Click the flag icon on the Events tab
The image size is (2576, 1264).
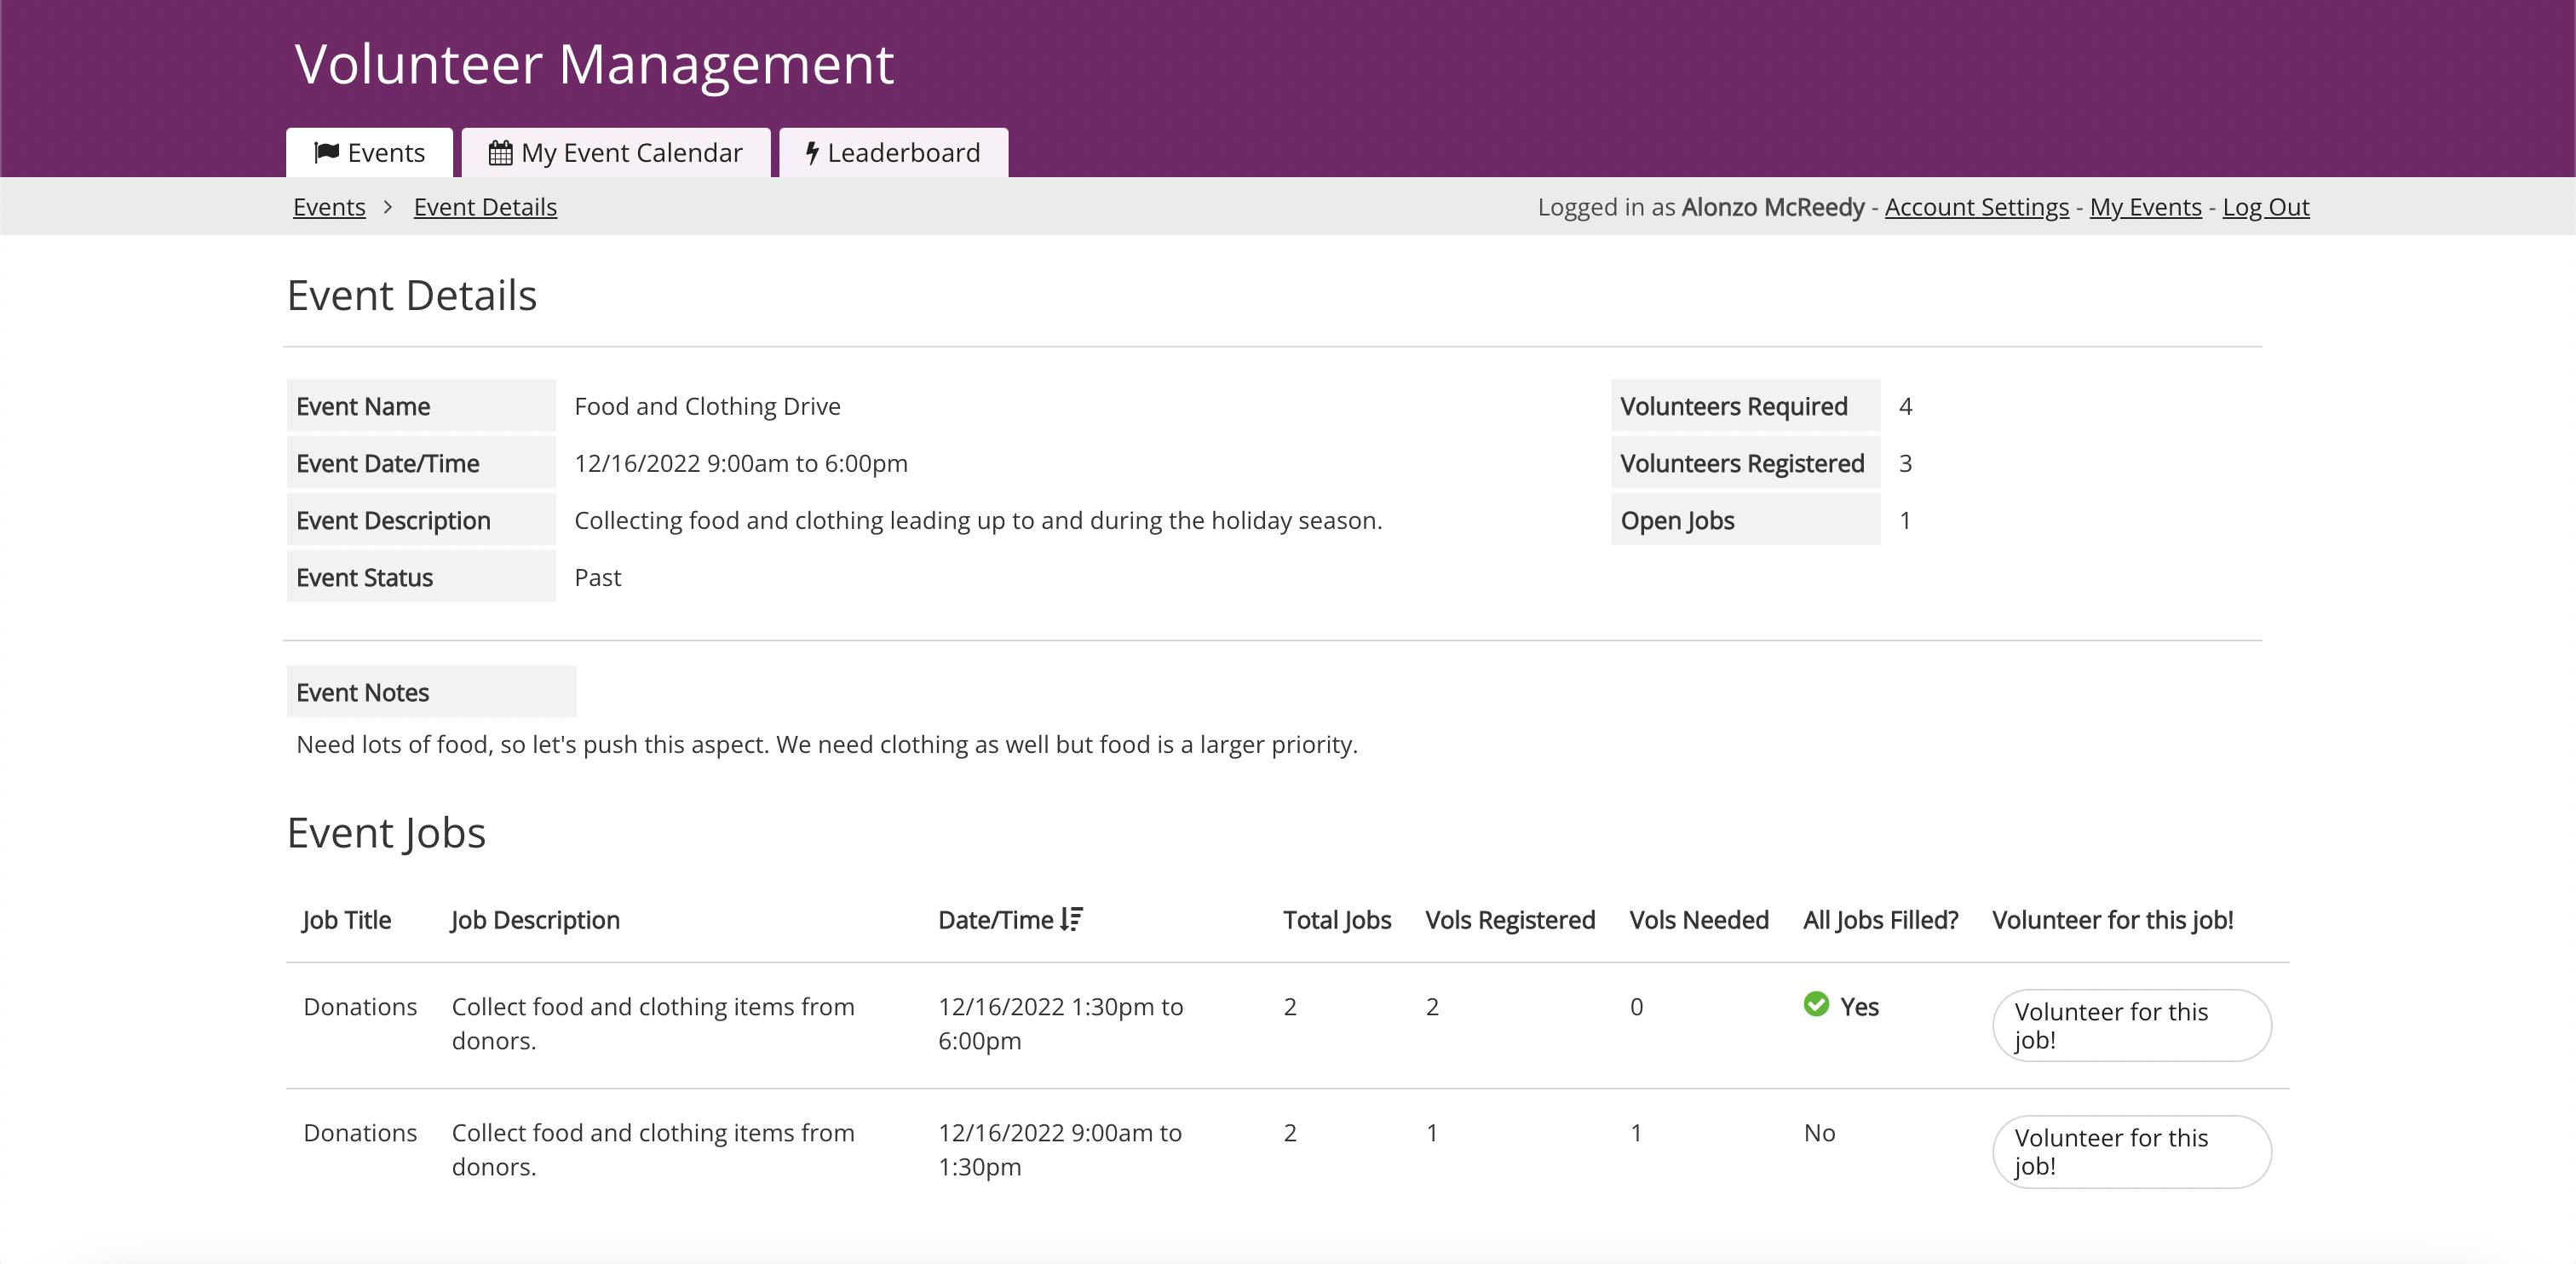(327, 152)
